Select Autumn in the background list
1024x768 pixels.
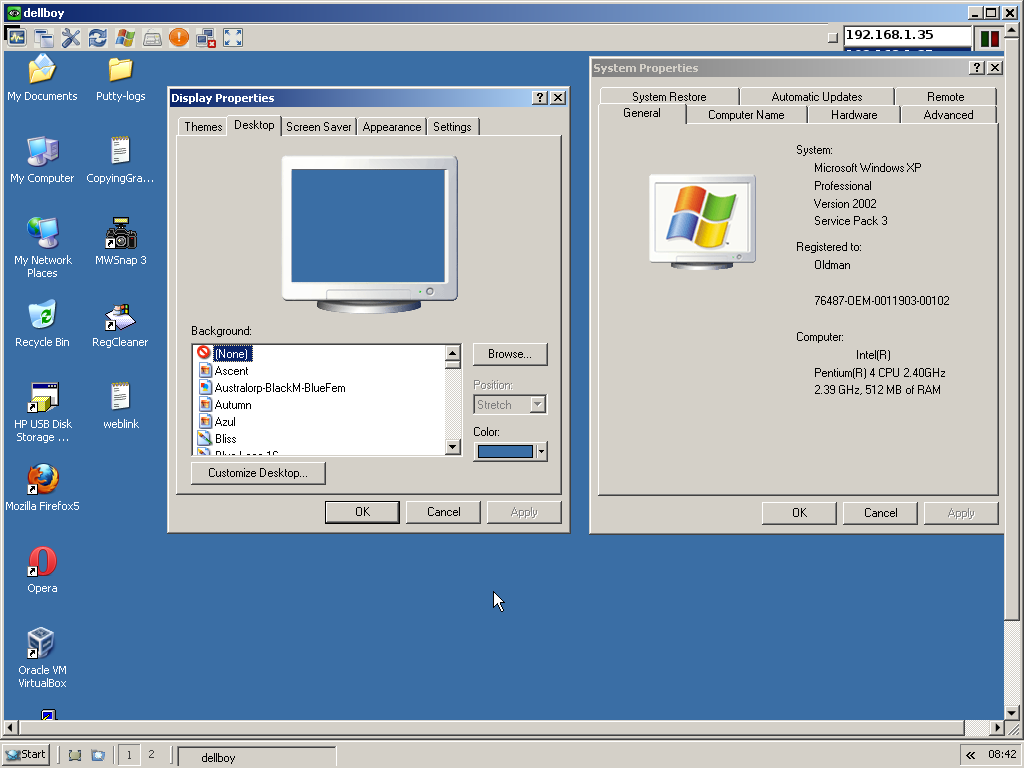[x=232, y=405]
